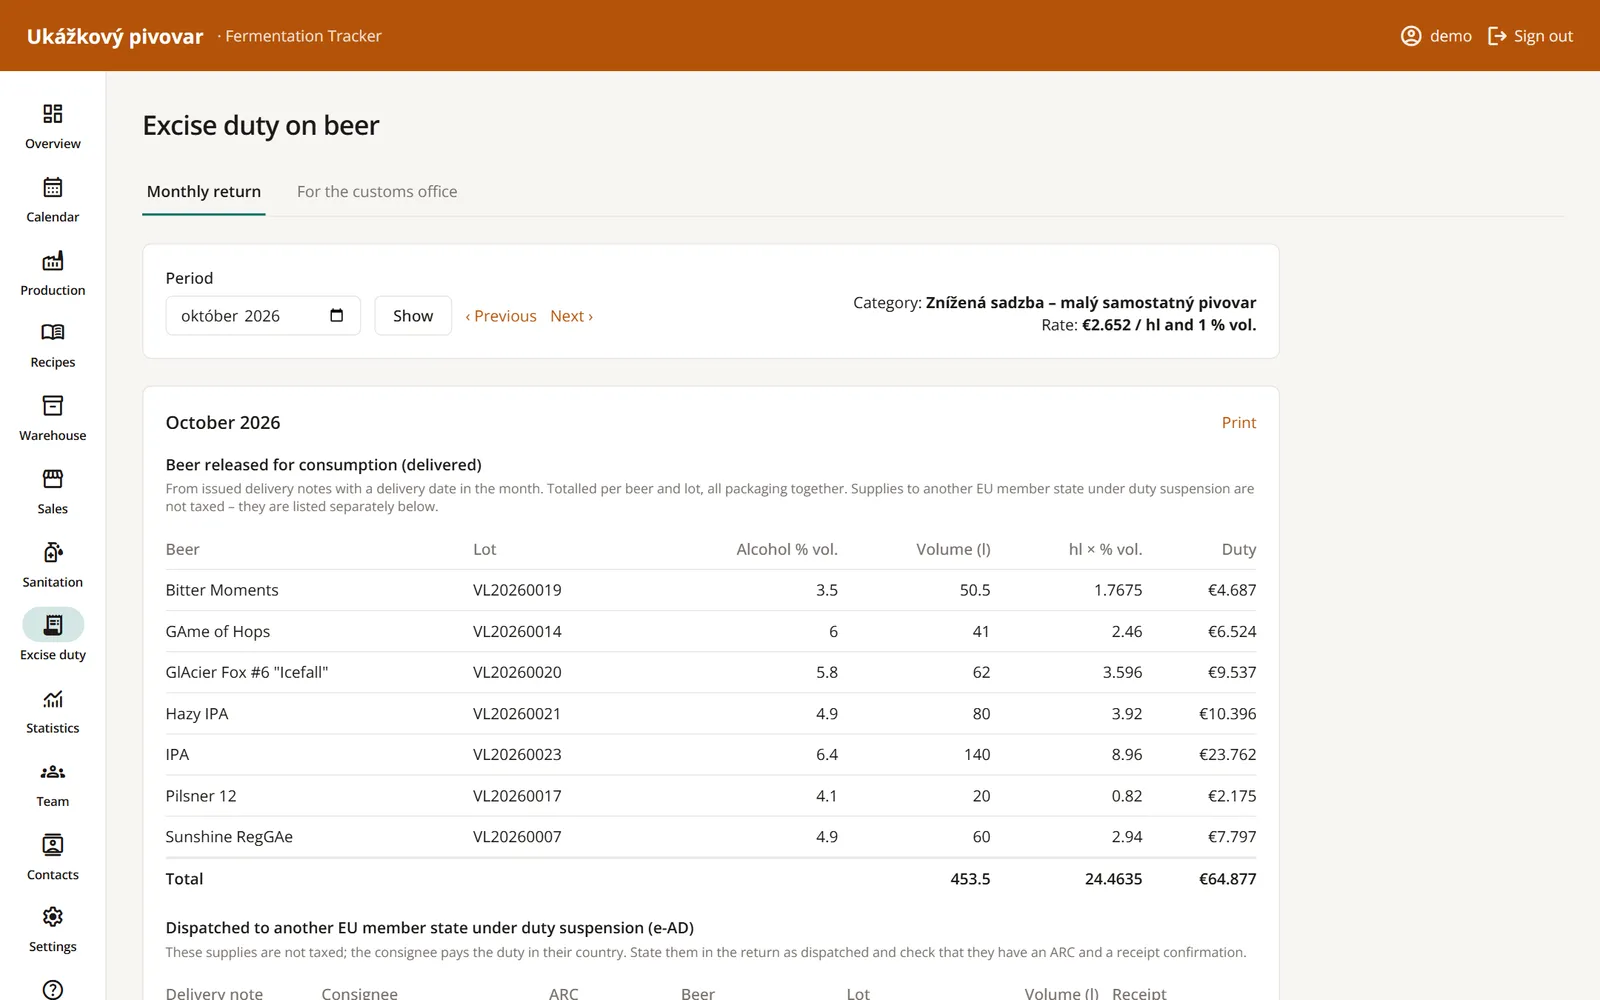Select the Pilsner 12 beer cell
The width and height of the screenshot is (1600, 1000).
[x=201, y=796]
